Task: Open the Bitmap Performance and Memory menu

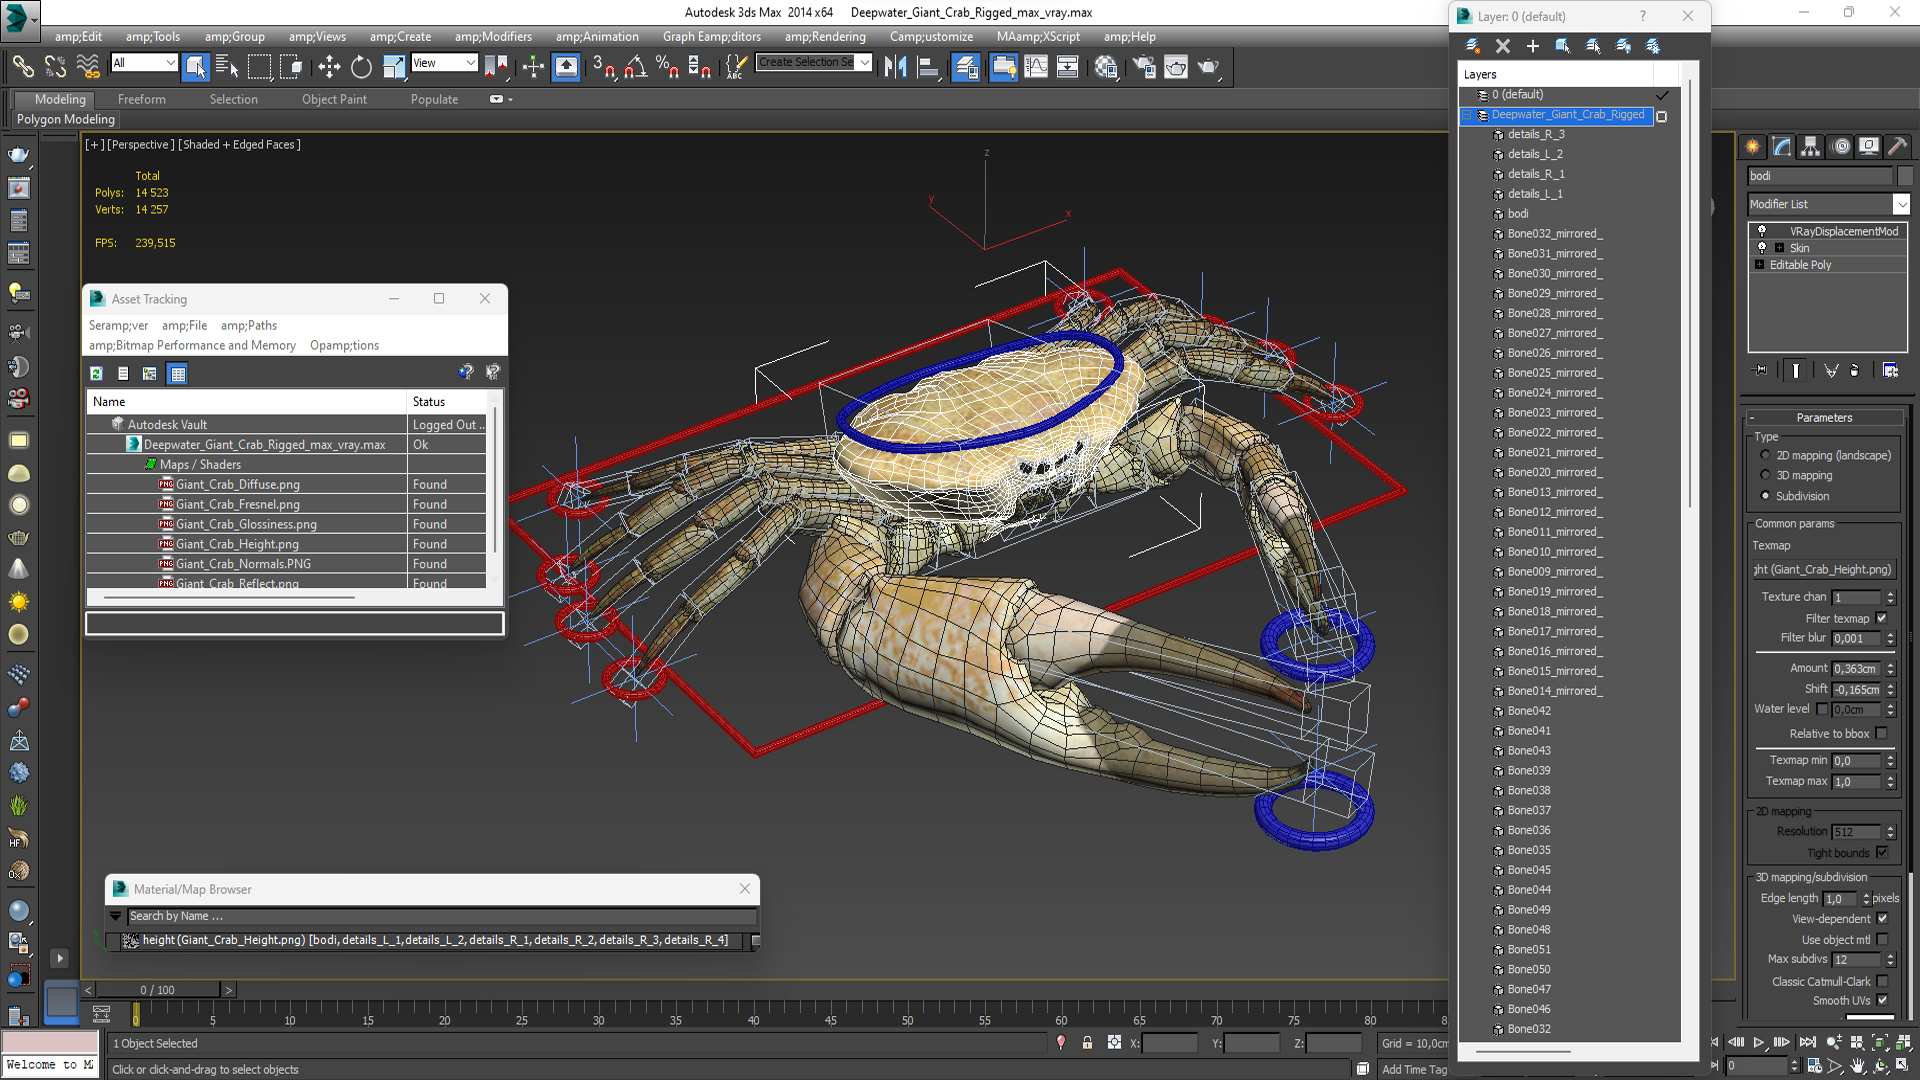Action: click(x=192, y=345)
